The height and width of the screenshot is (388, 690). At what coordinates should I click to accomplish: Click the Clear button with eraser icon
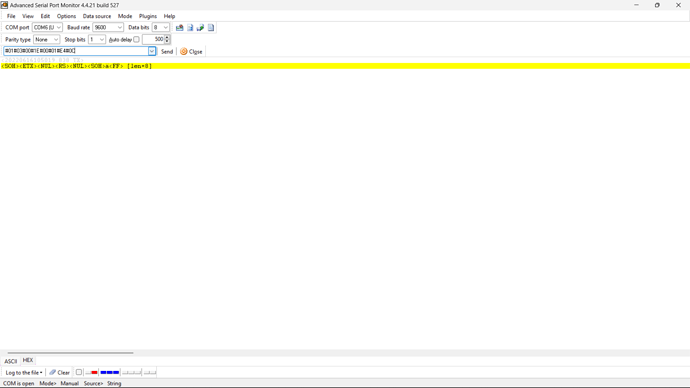[x=59, y=373]
